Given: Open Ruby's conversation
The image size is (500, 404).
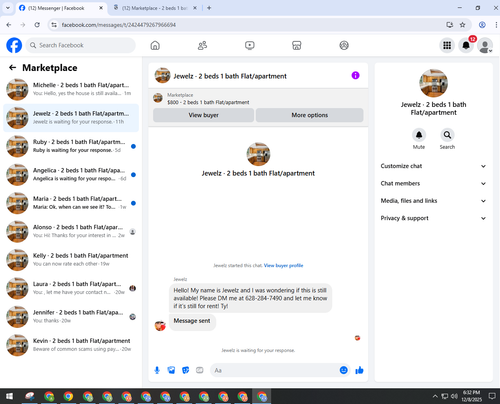Looking at the screenshot, I should [71, 146].
